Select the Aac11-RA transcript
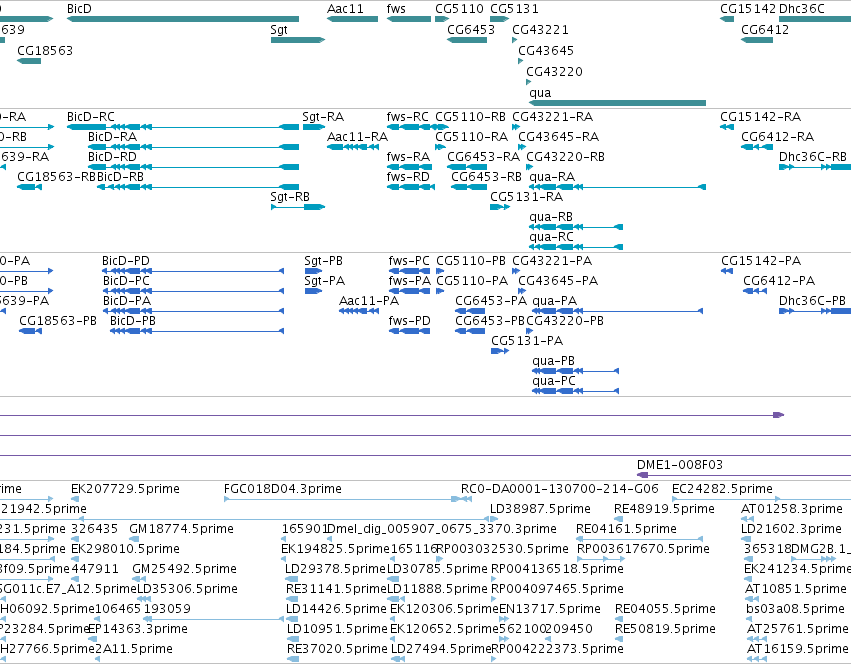The height and width of the screenshot is (664, 851). pyautogui.click(x=352, y=147)
